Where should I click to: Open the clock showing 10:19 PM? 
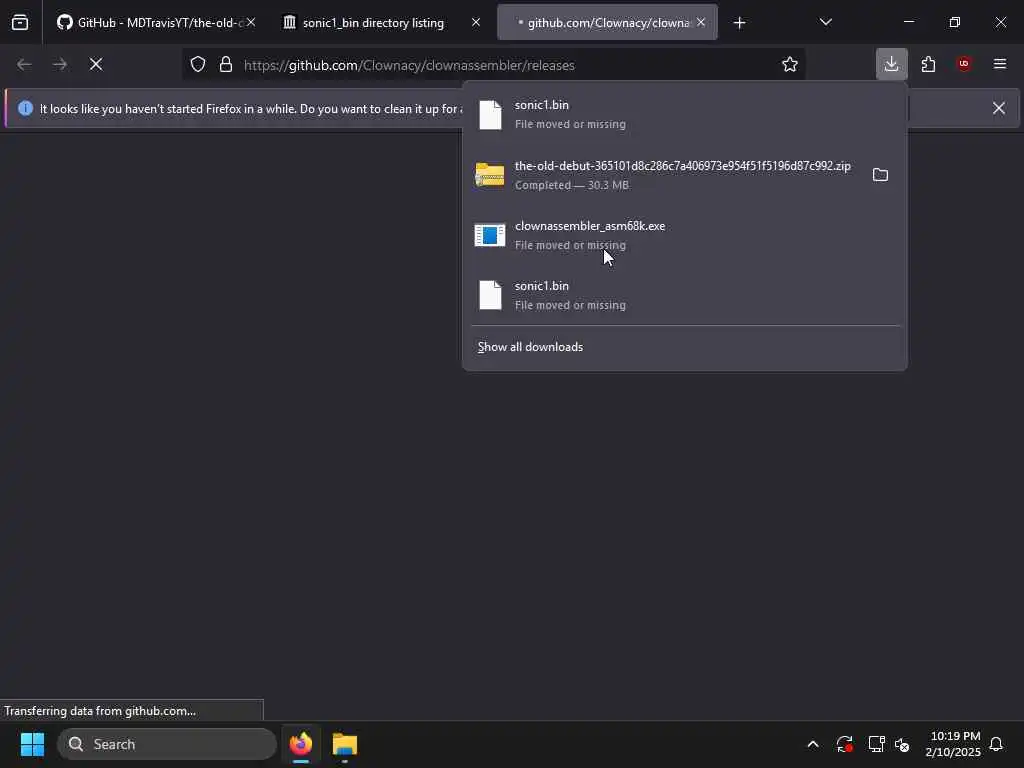point(953,744)
